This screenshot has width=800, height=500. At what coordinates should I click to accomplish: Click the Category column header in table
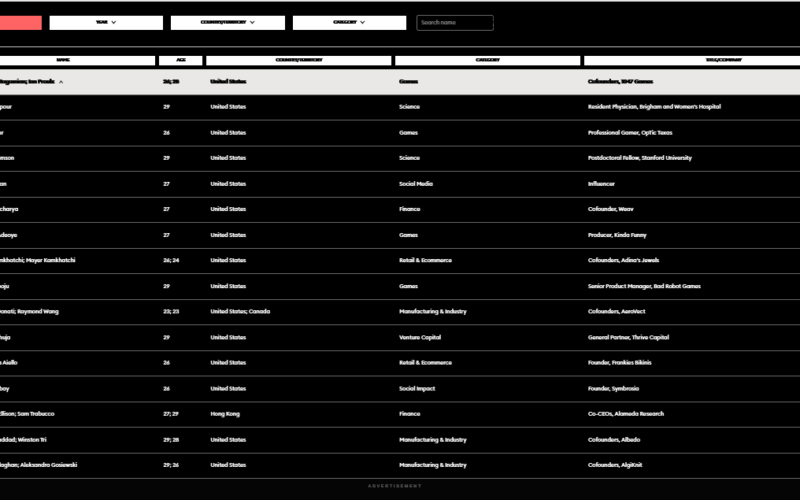click(x=487, y=60)
